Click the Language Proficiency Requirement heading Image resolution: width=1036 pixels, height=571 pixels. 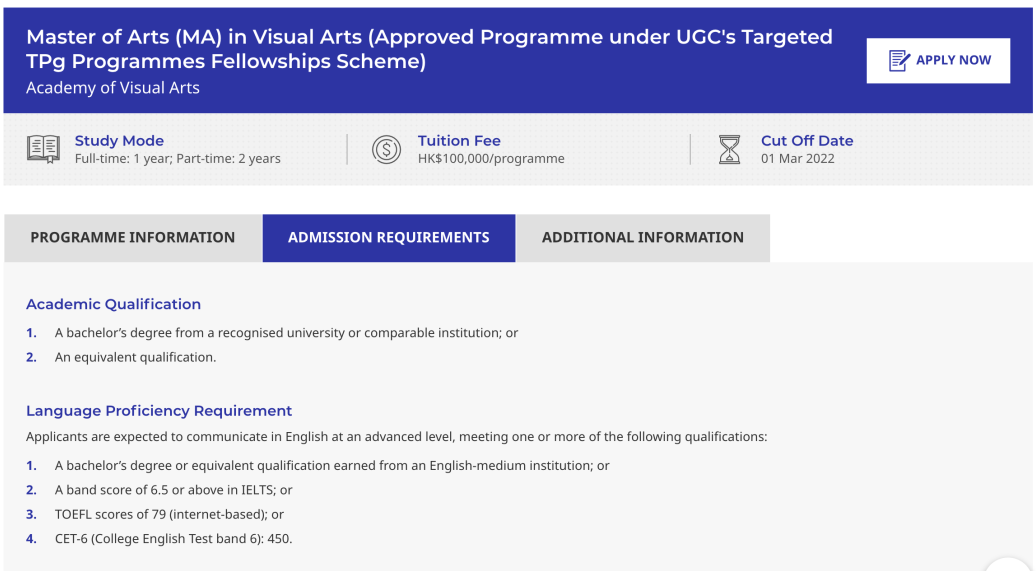(x=159, y=410)
